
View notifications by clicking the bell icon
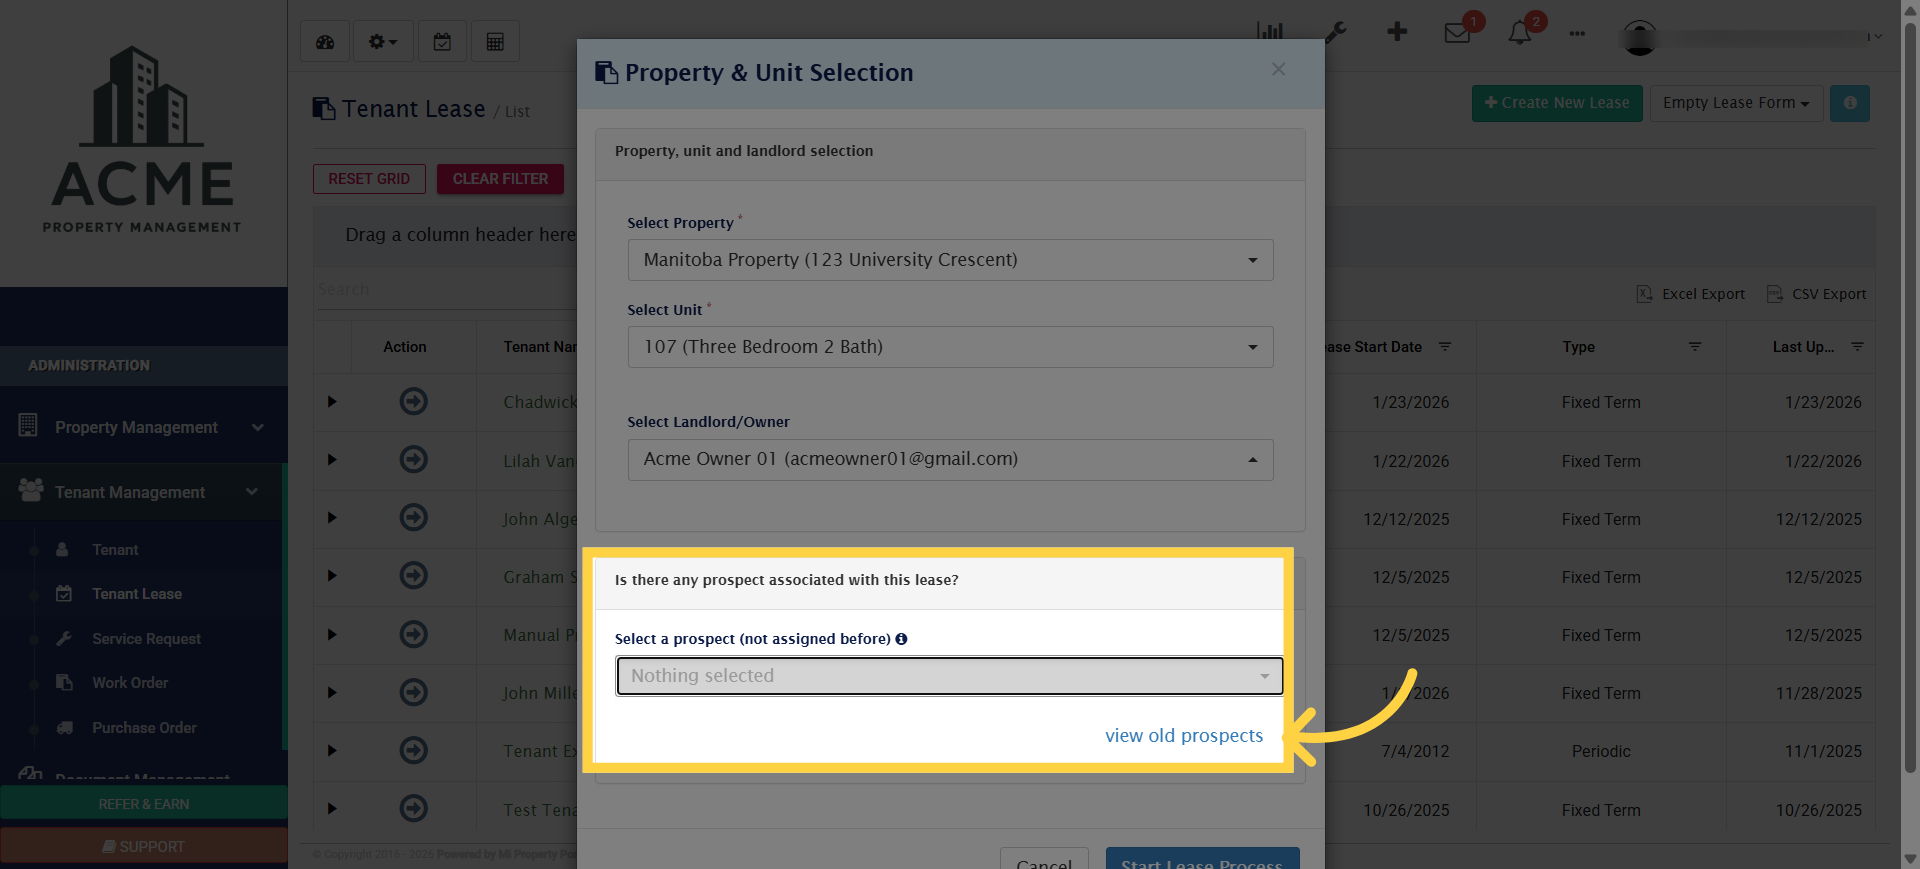[1518, 34]
